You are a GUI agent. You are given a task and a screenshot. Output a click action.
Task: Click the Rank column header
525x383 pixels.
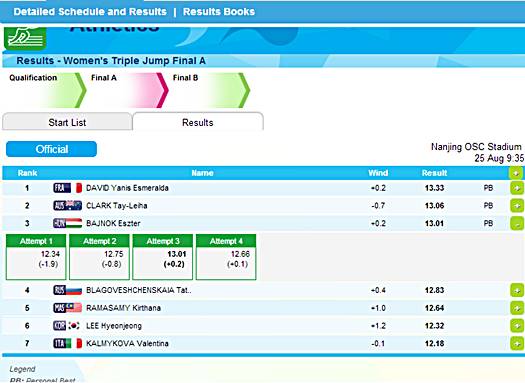click(27, 173)
